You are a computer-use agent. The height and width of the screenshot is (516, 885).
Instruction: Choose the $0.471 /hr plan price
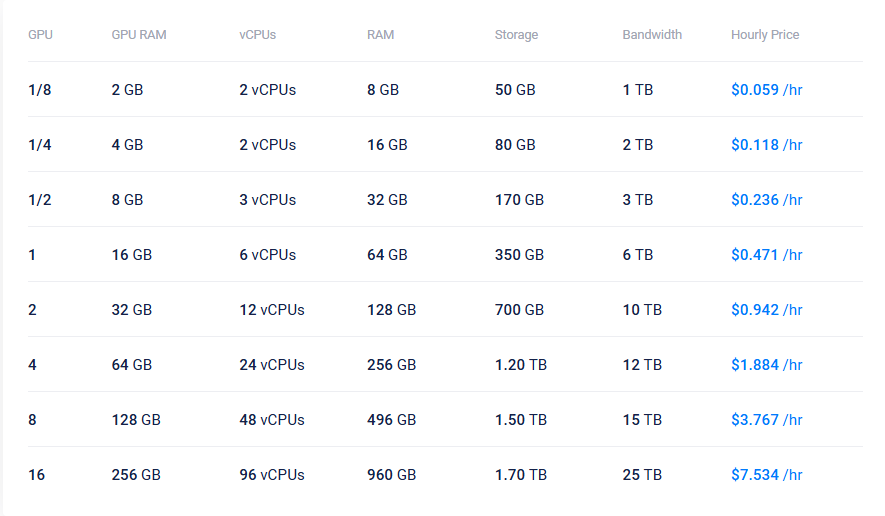[766, 255]
